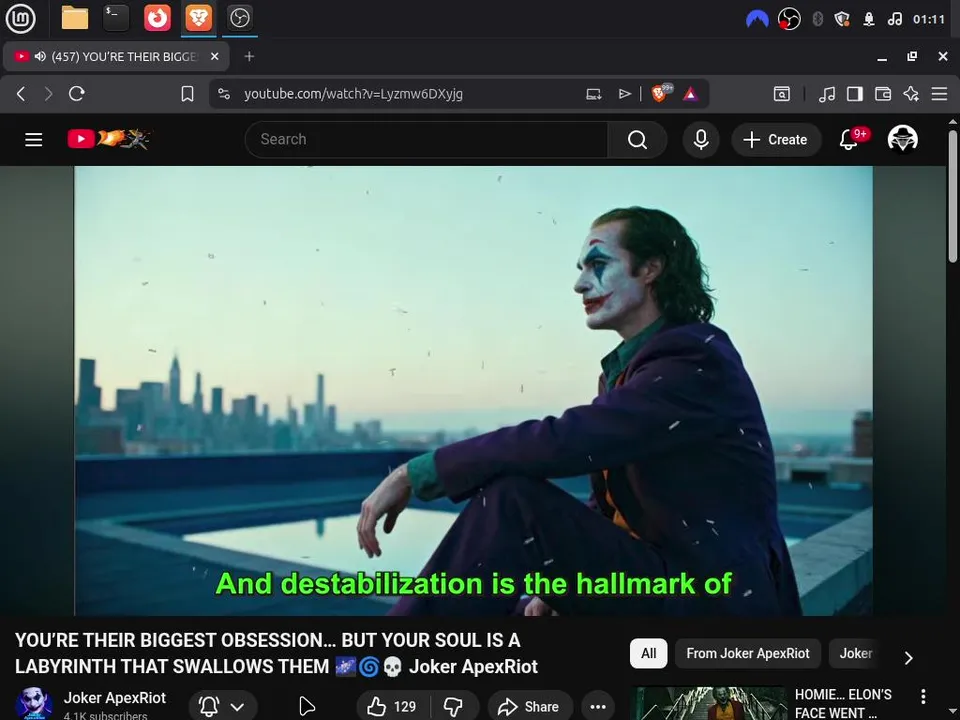Screen dimensions: 960x720
Task: Bookmark this page
Action: click(187, 94)
